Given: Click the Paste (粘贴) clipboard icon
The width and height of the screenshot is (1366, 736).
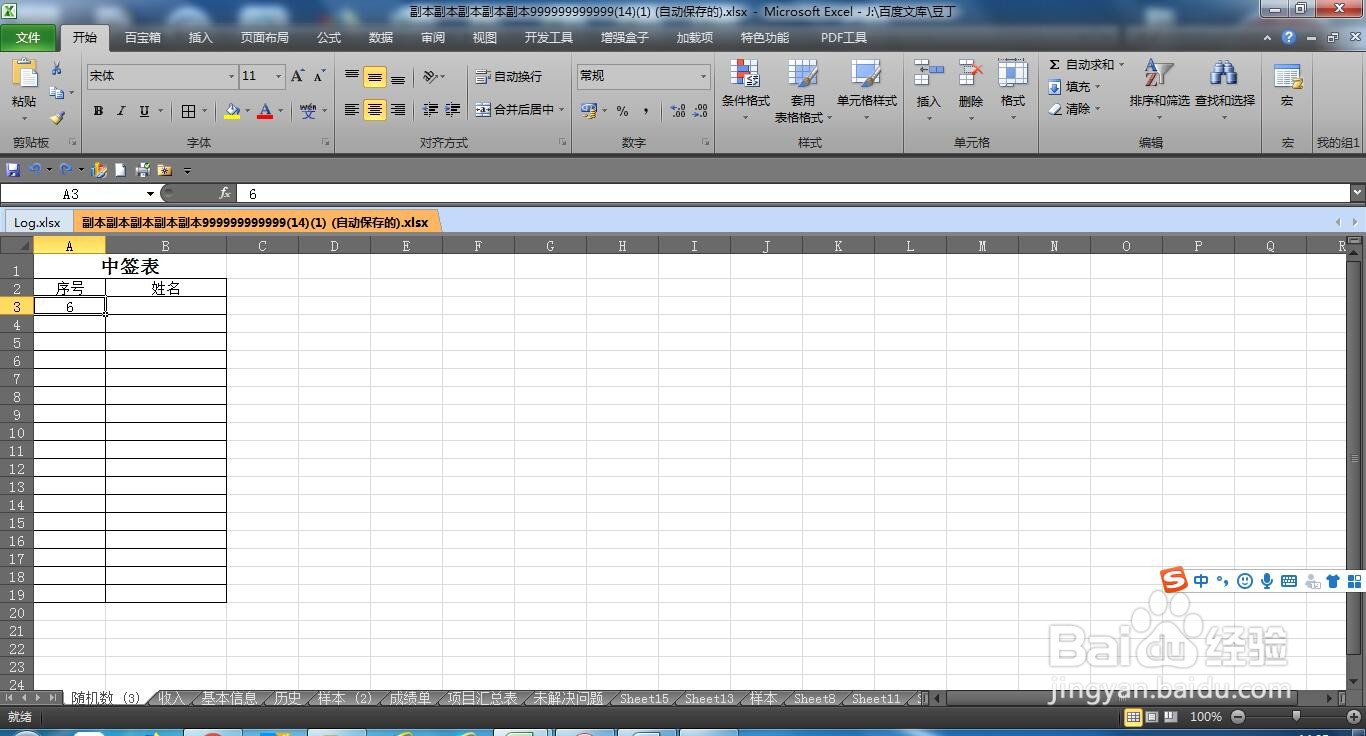Looking at the screenshot, I should click(24, 75).
